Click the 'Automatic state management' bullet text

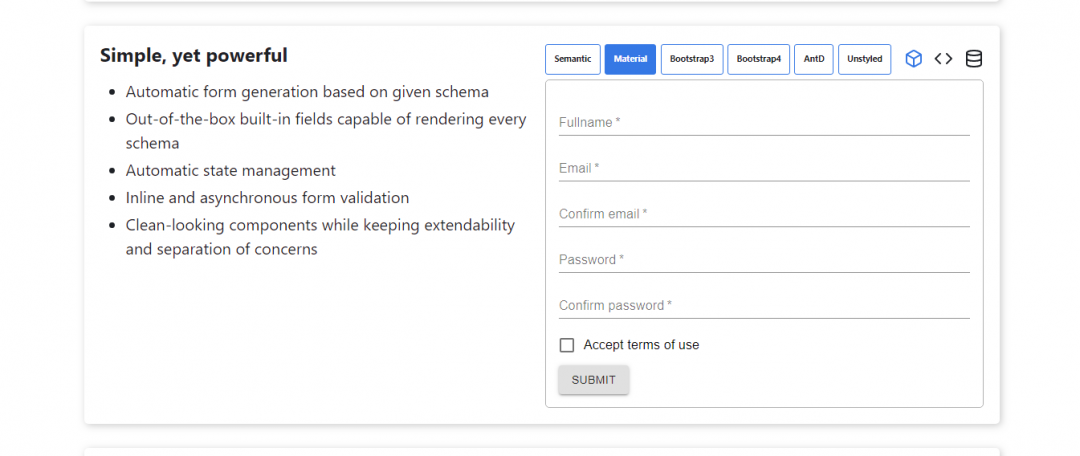tap(231, 171)
